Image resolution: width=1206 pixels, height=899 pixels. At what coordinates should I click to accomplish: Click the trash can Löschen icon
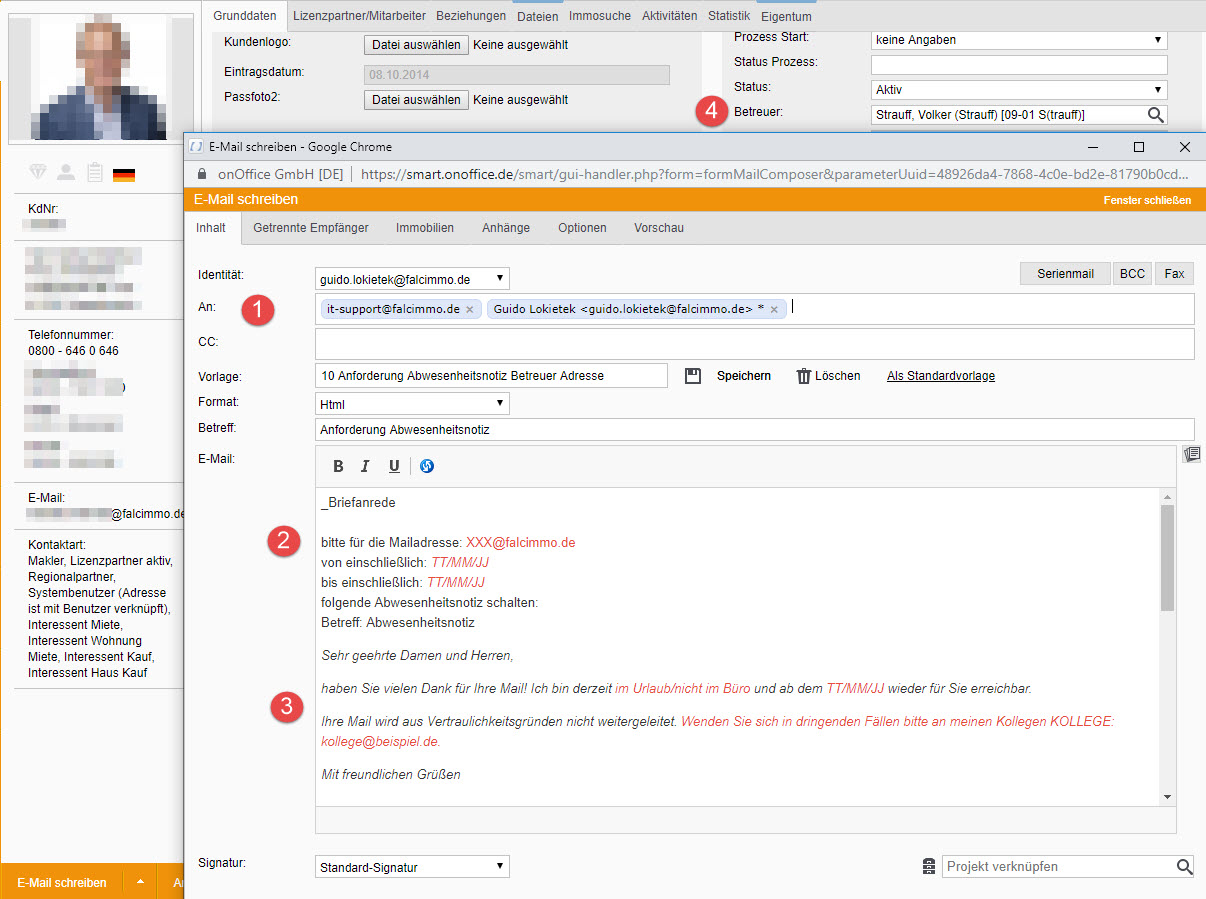tap(803, 376)
